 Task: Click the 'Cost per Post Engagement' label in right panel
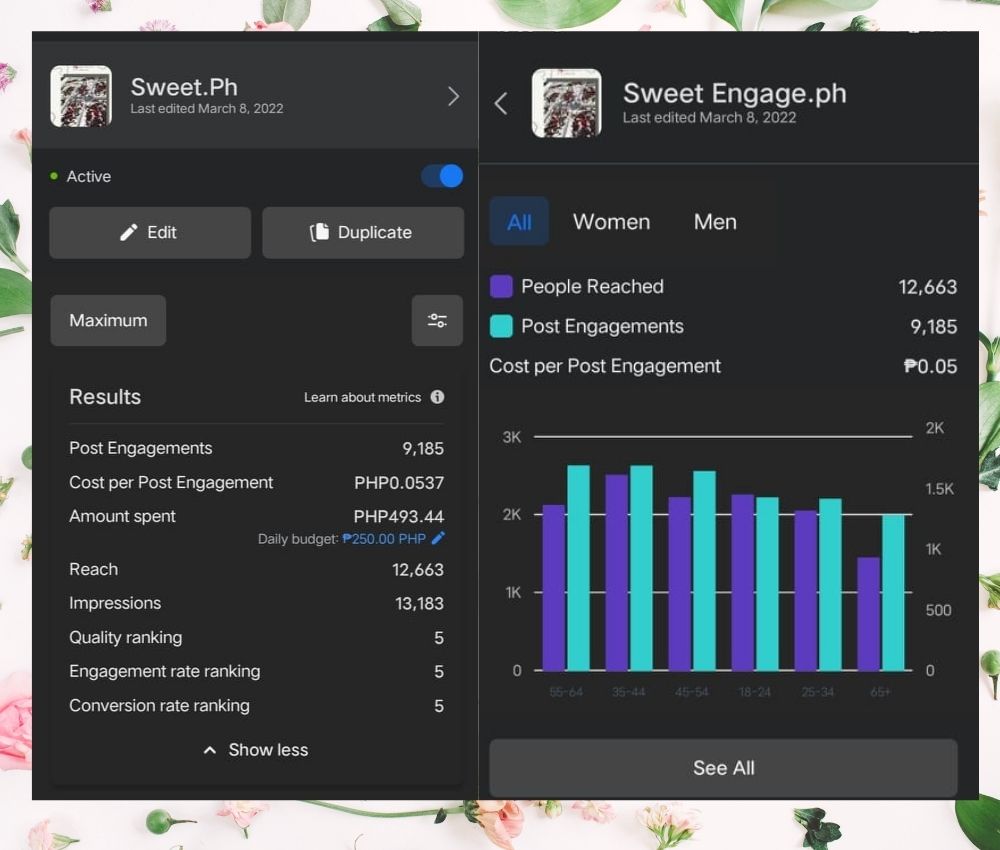click(605, 366)
